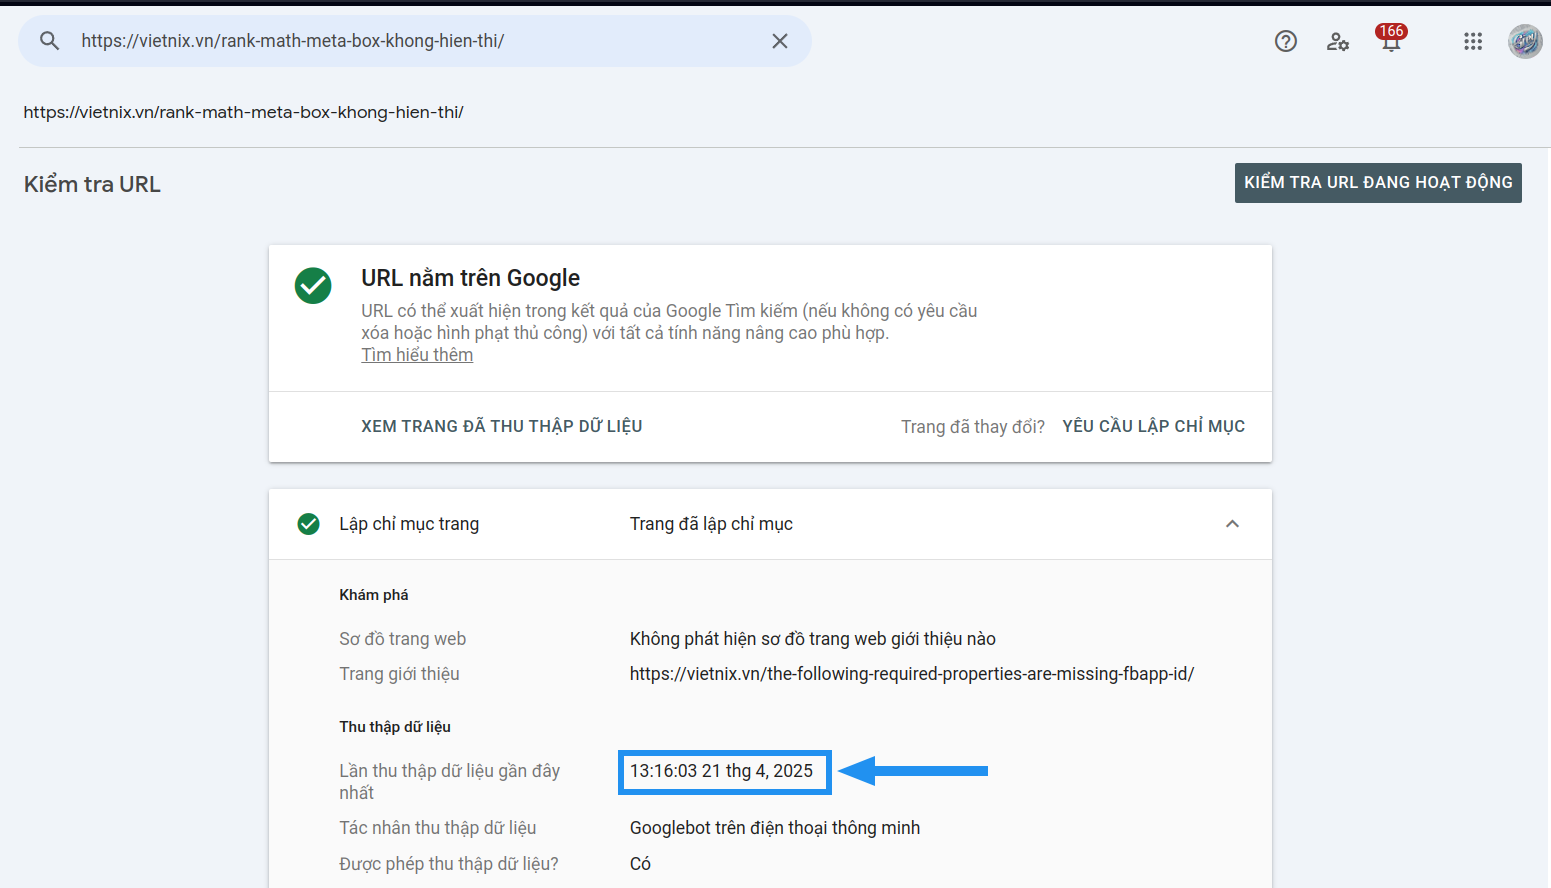Screen dimensions: 1551x888
Task: Open notifications showing 166 alerts
Action: point(1391,45)
